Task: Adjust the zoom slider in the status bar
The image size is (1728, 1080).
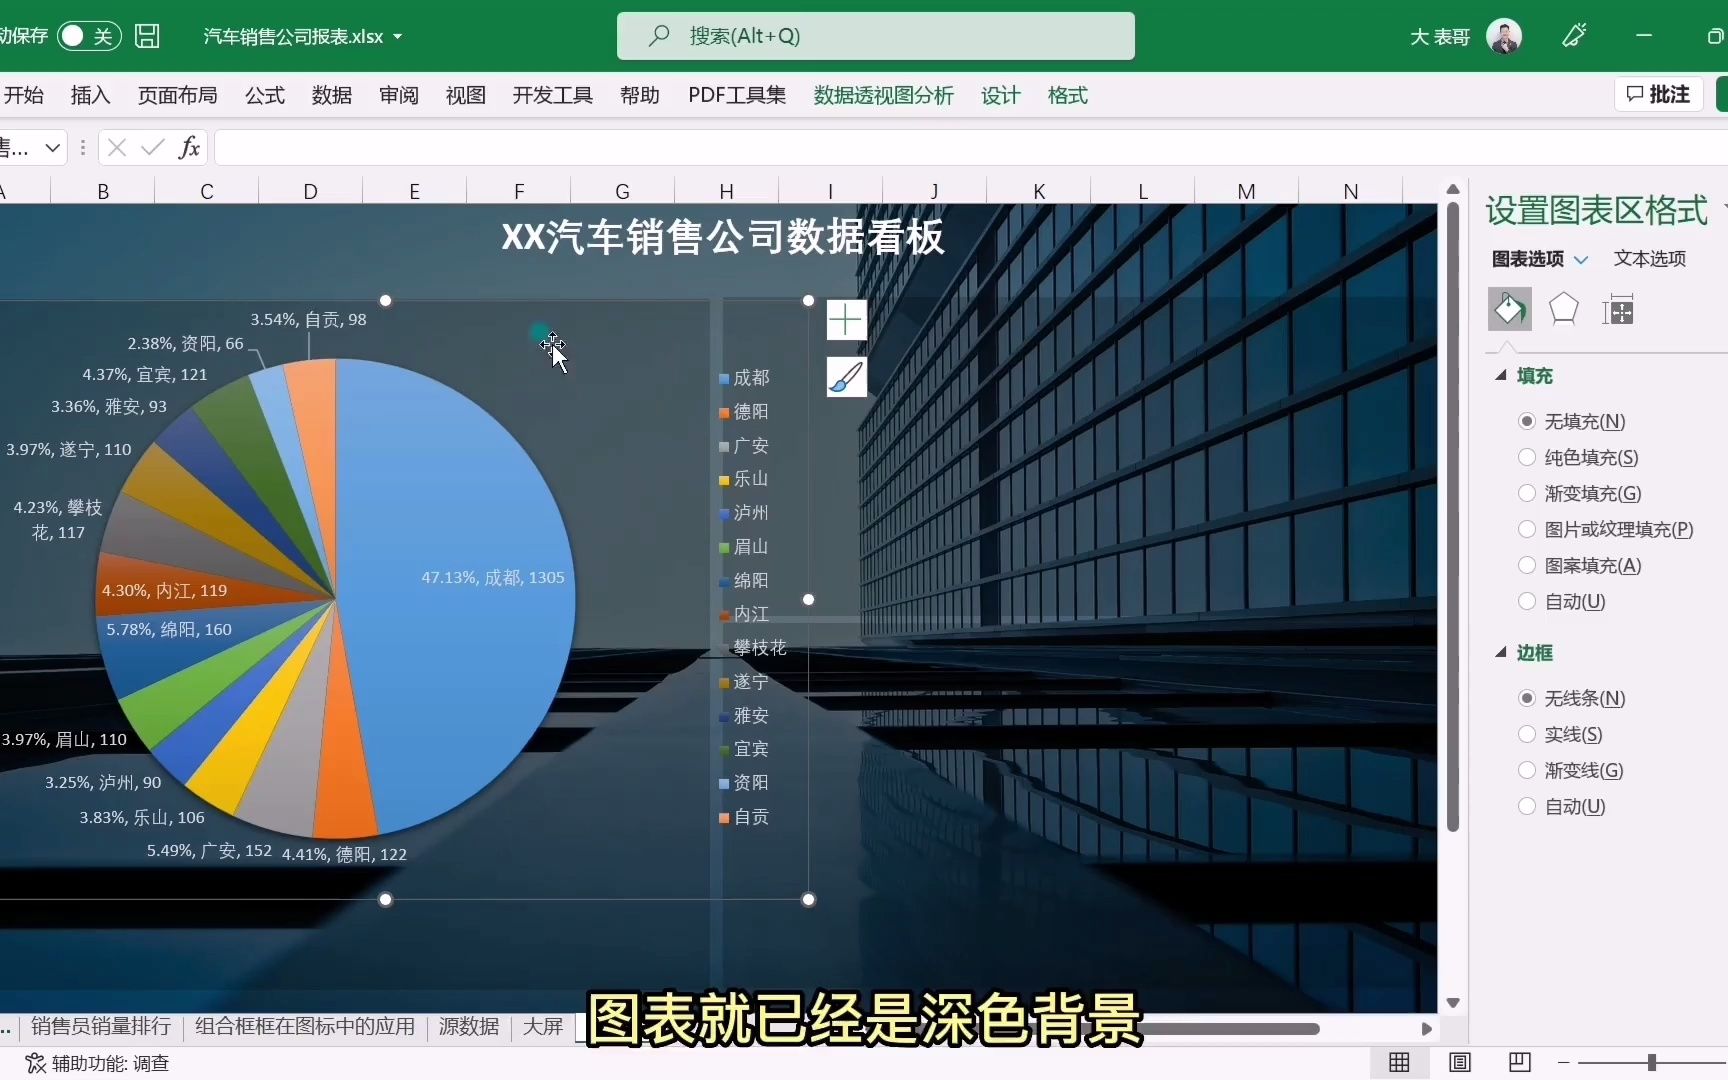Action: point(1650,1062)
